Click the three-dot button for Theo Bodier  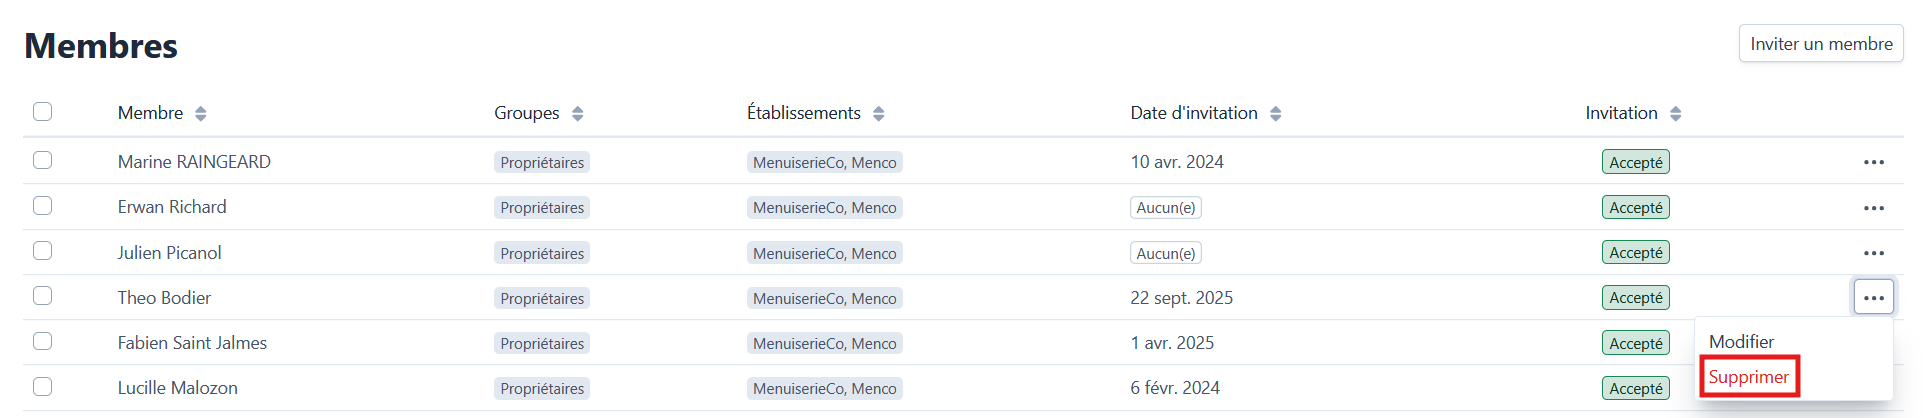[1873, 298]
